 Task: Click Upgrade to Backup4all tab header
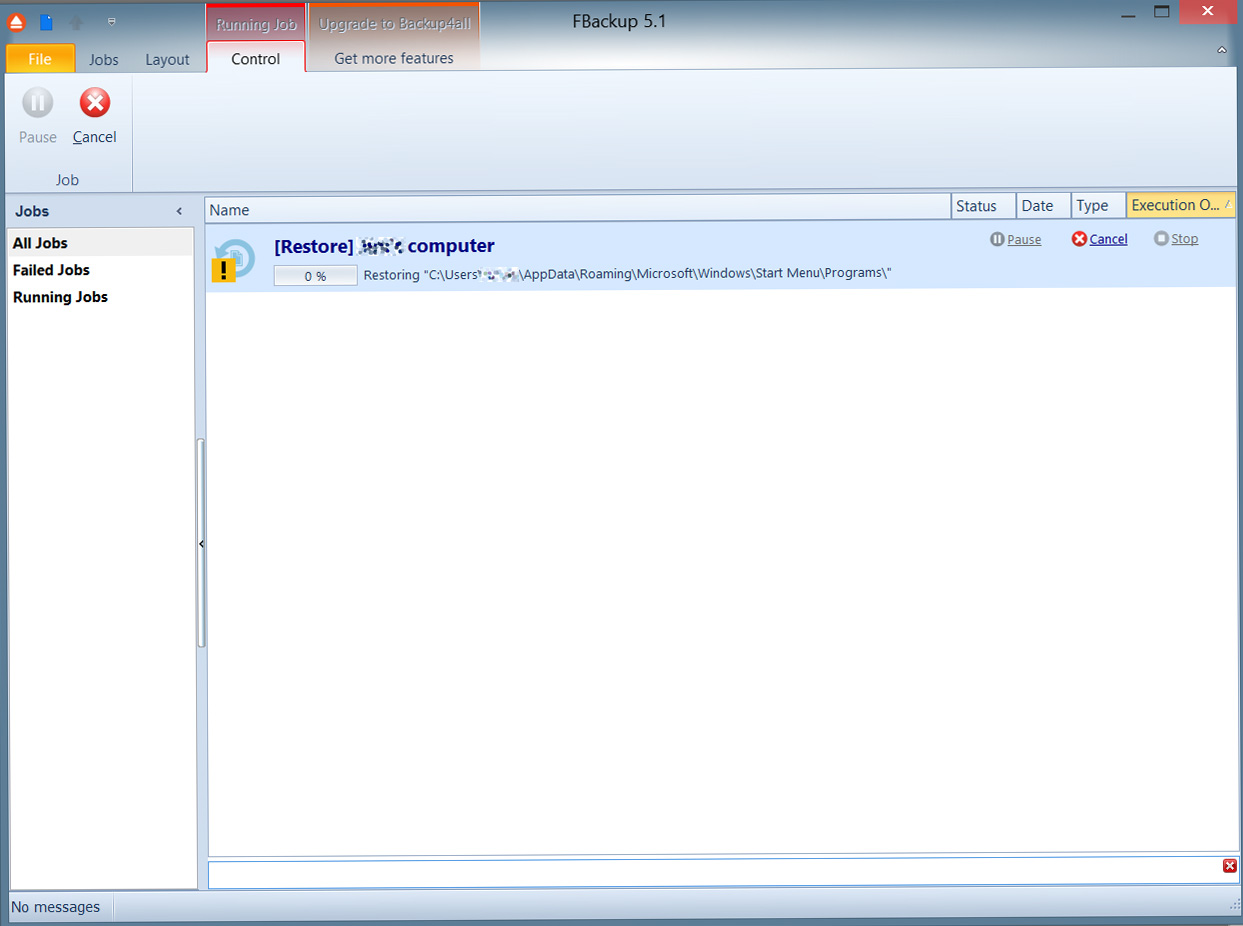[394, 24]
